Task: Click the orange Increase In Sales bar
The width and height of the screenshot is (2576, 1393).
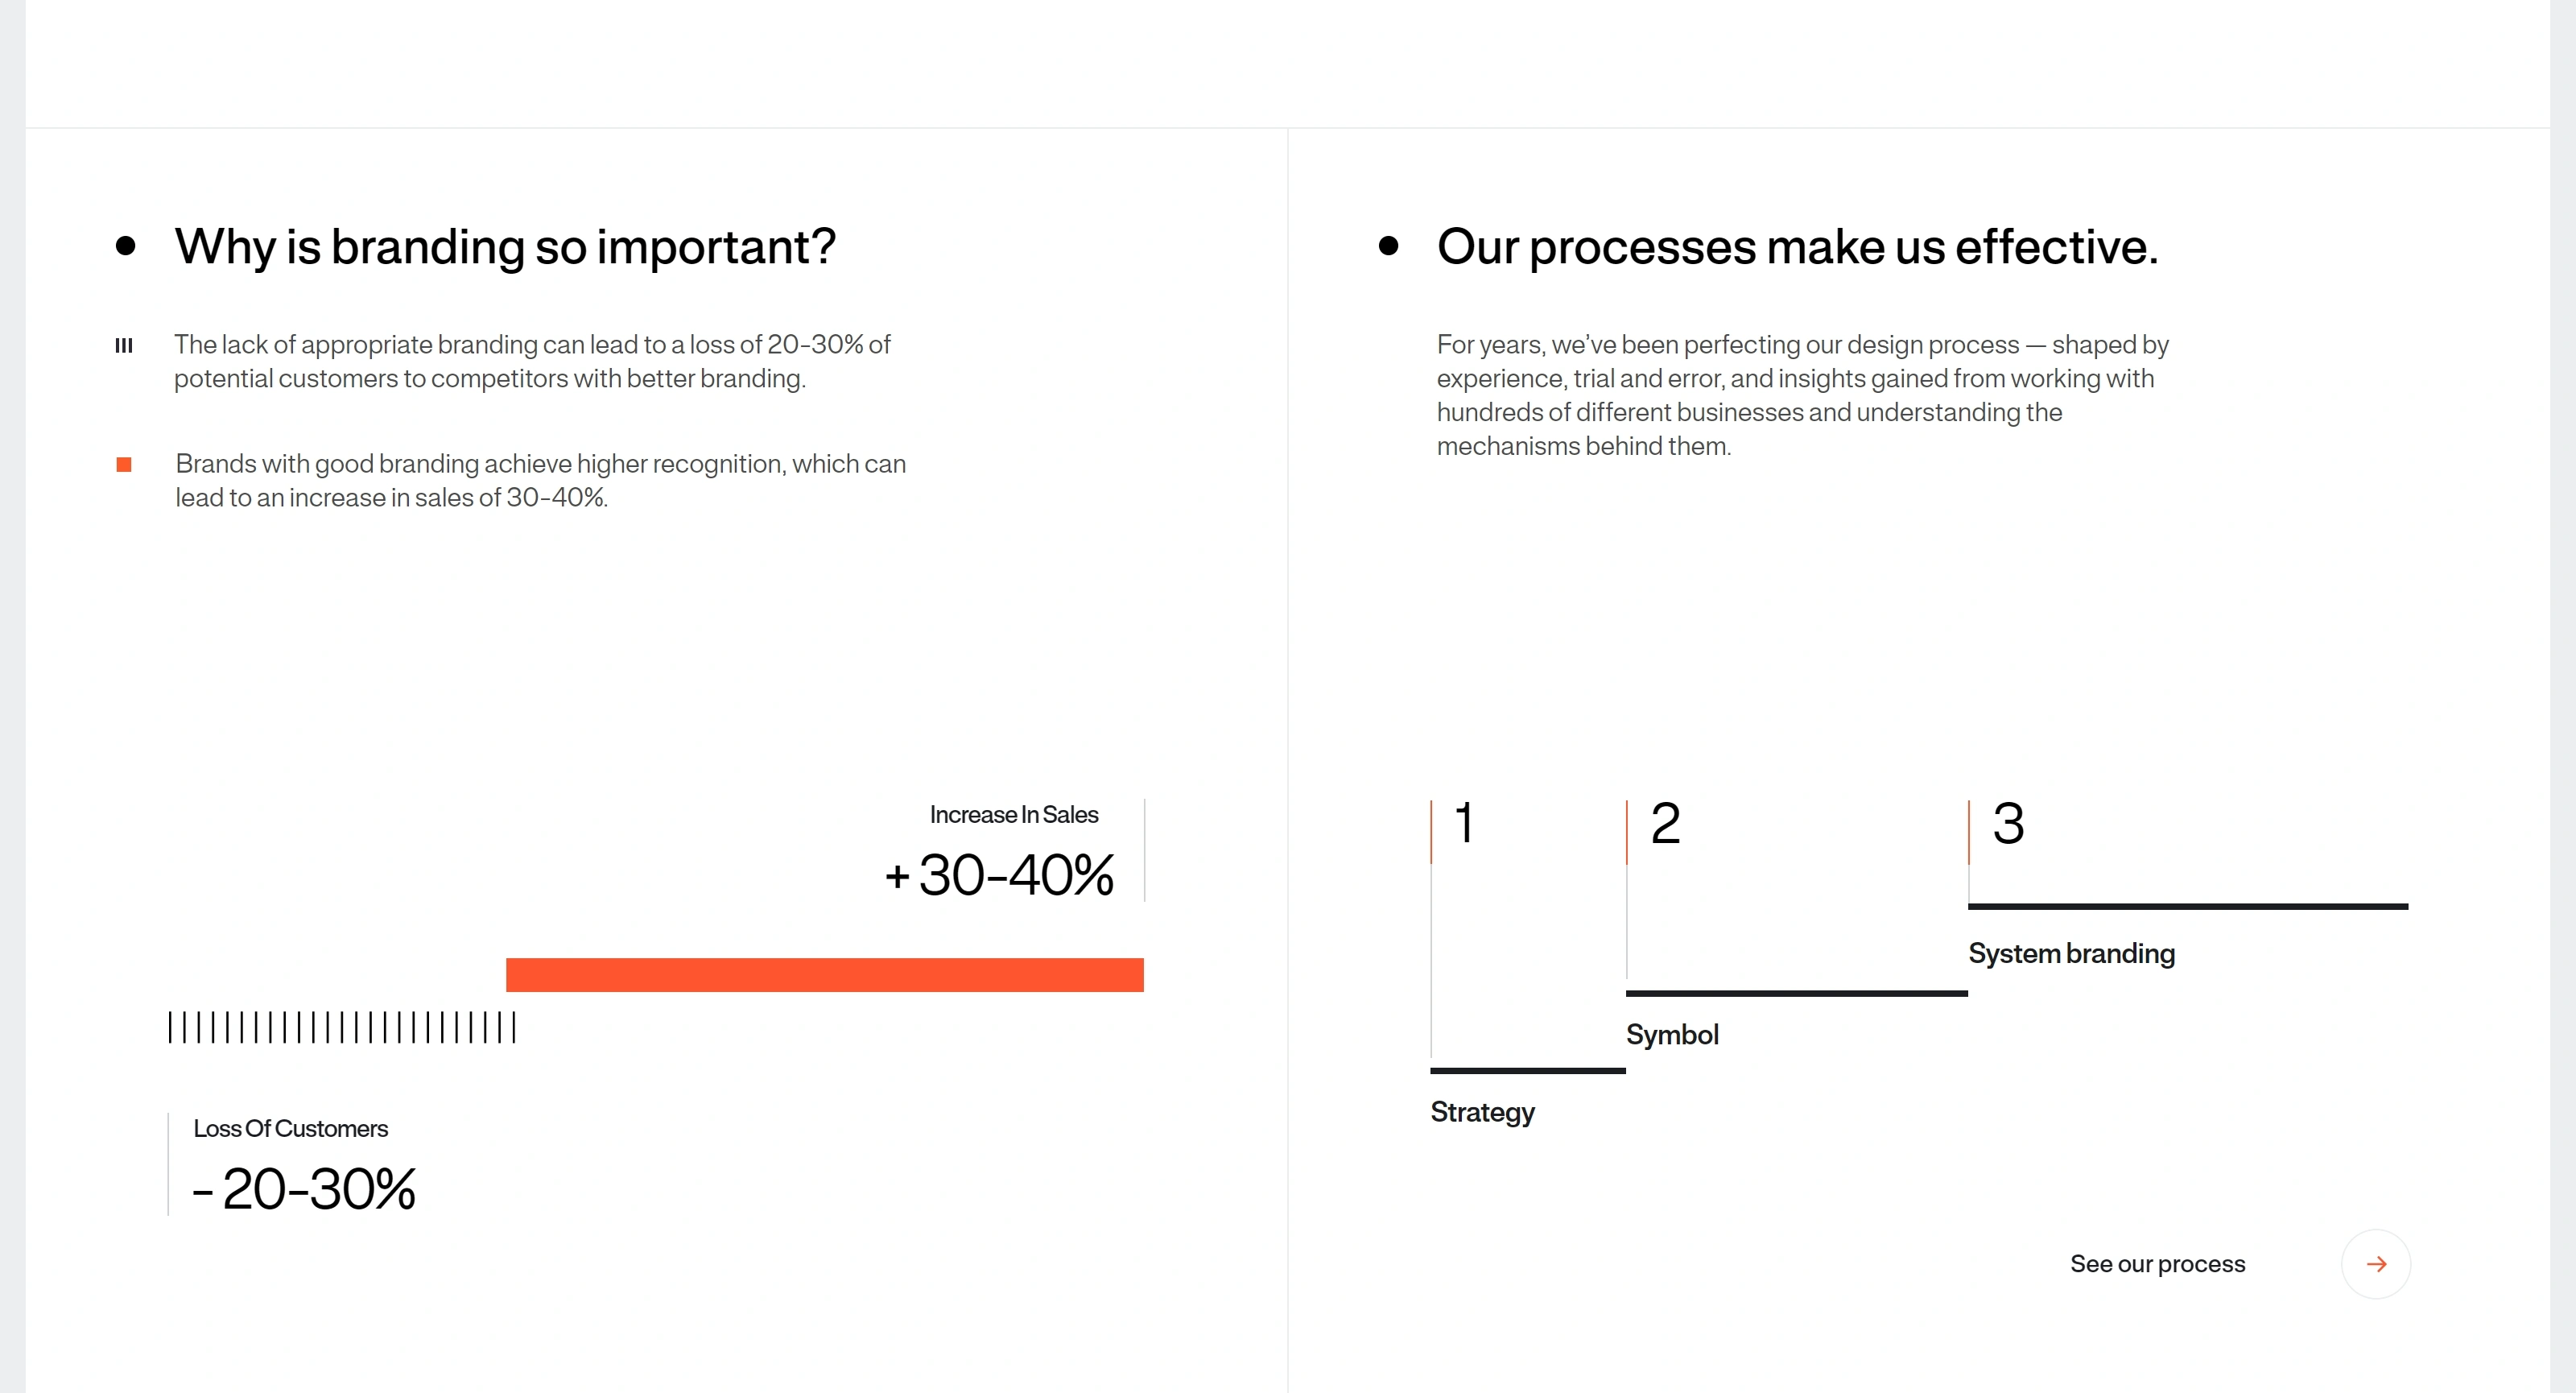Action: point(824,975)
